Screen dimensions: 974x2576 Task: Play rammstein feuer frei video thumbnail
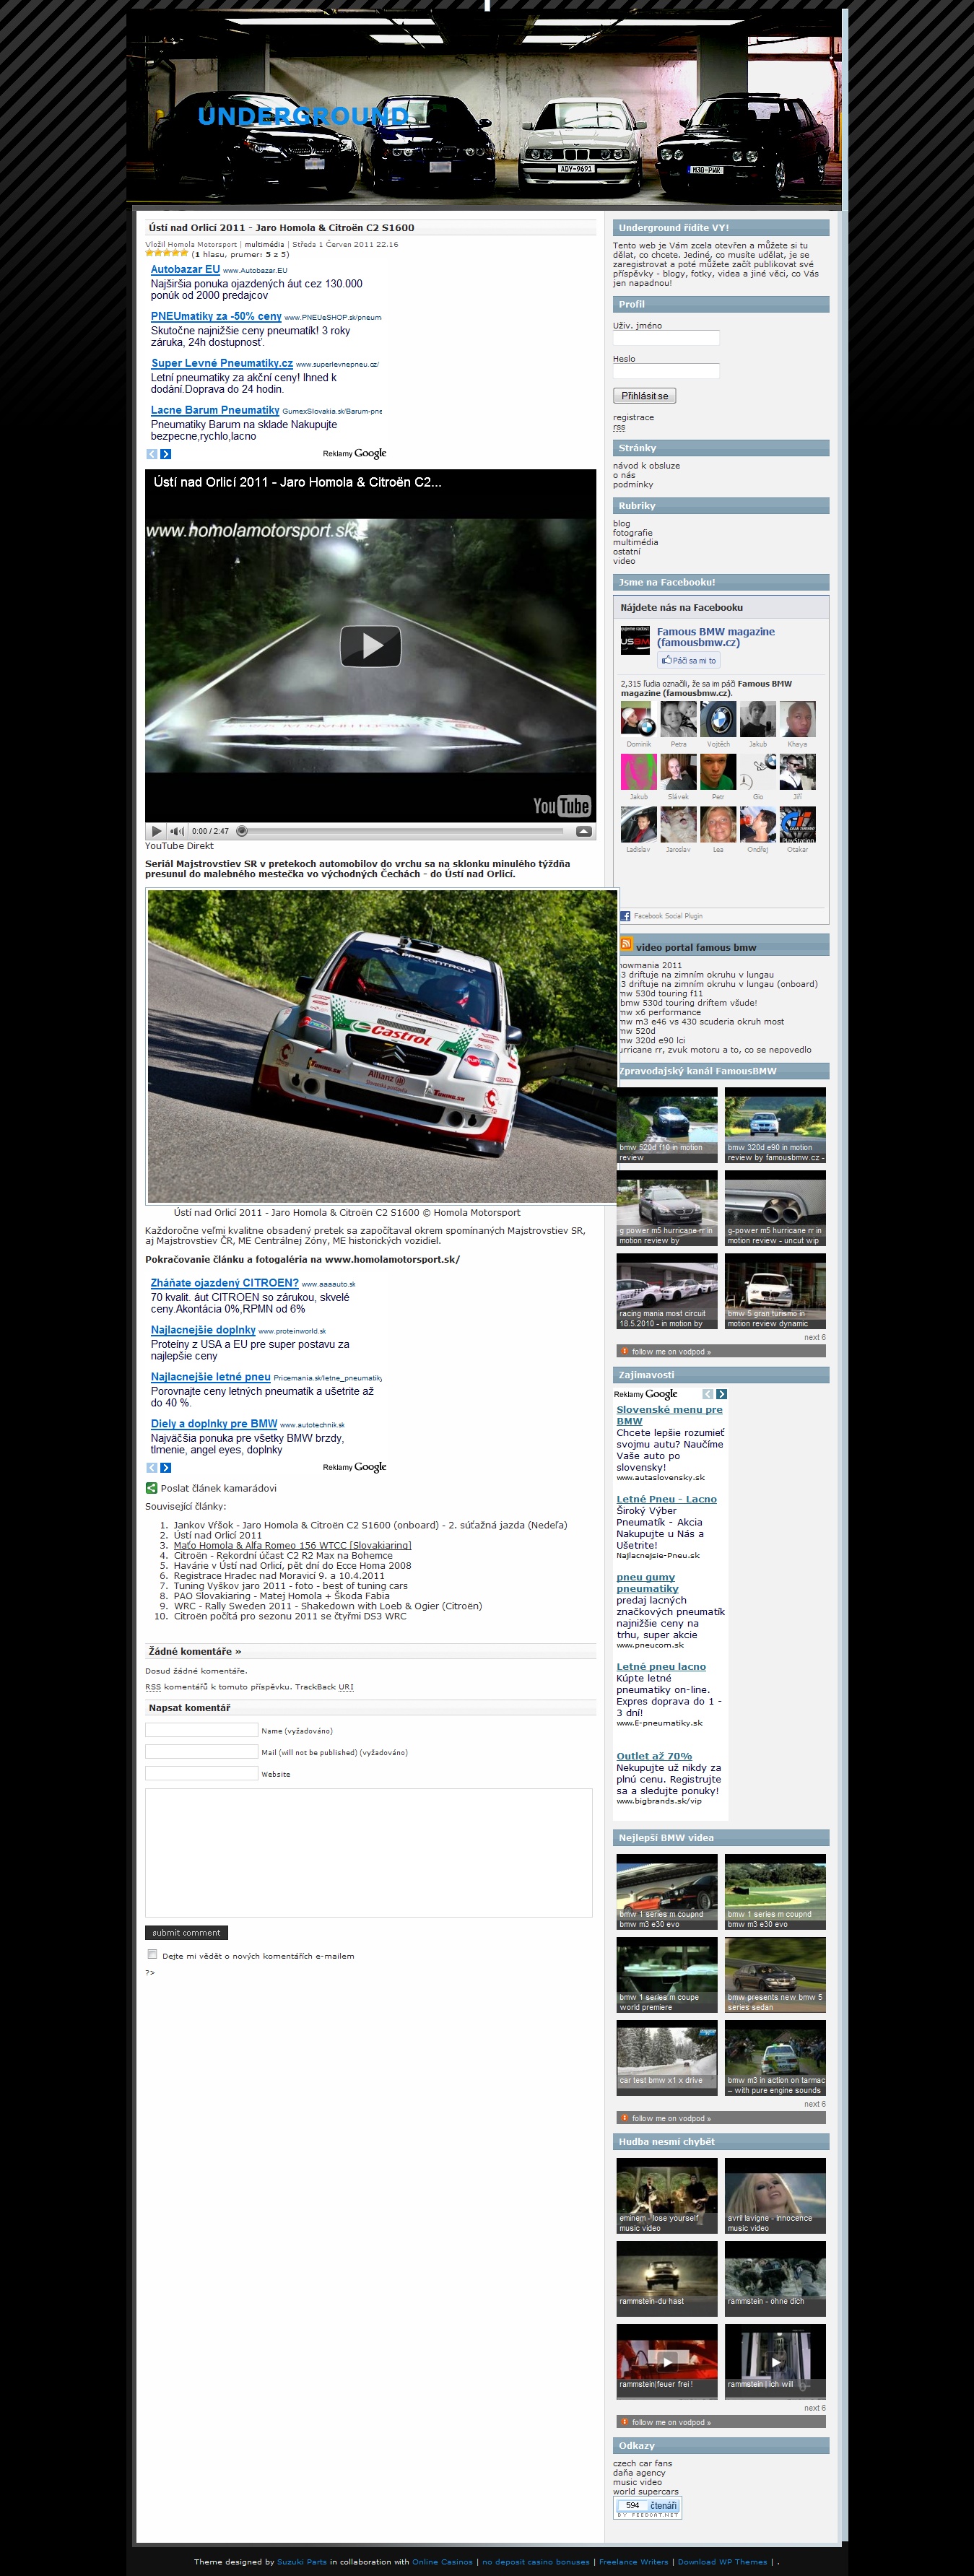click(x=667, y=2362)
